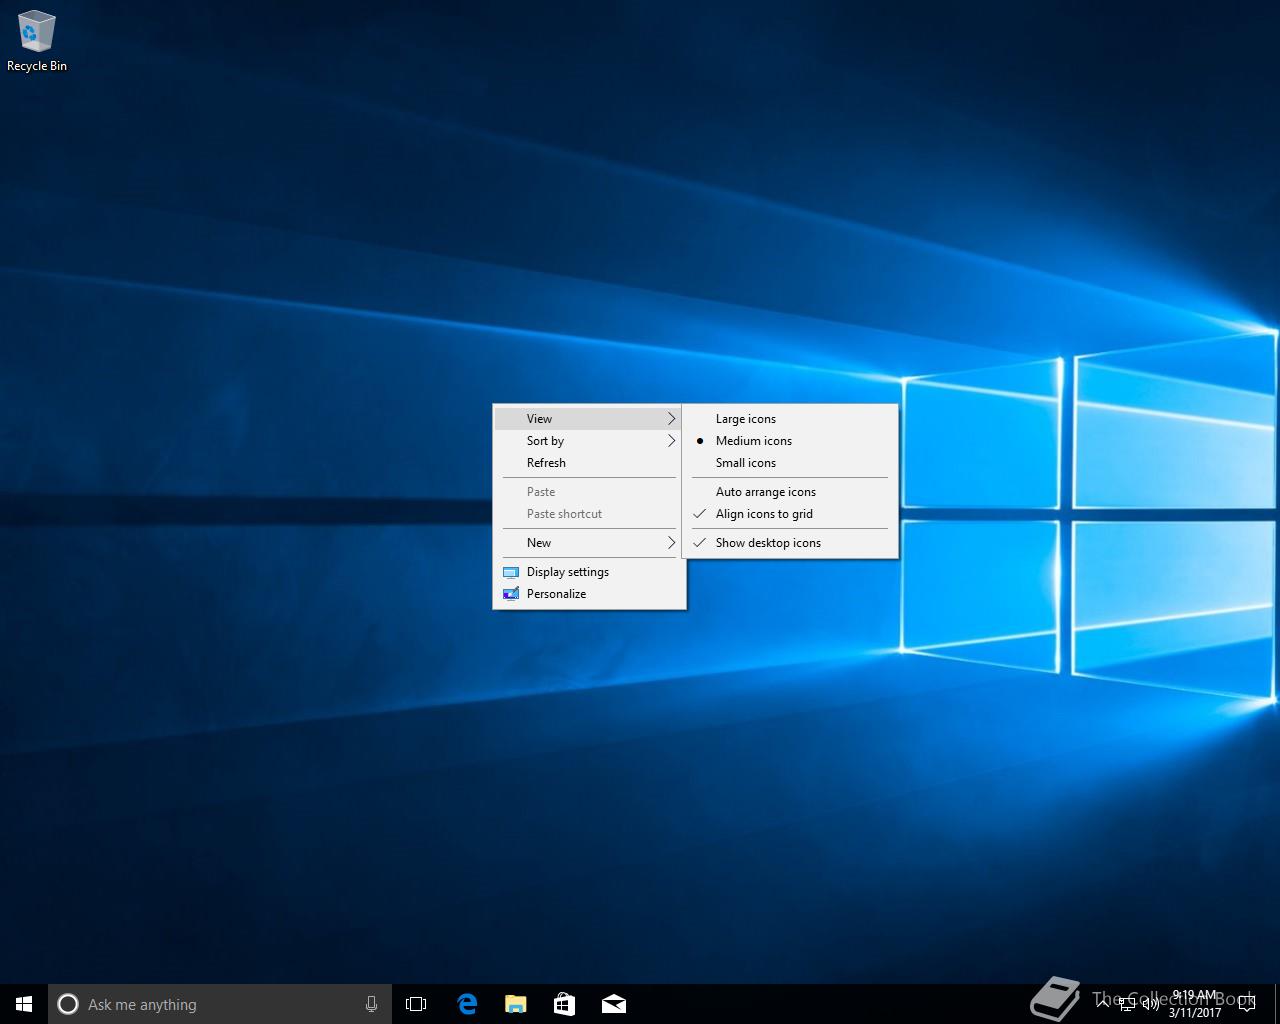
Task: Click the Cortana circle icon
Action: [x=68, y=1004]
